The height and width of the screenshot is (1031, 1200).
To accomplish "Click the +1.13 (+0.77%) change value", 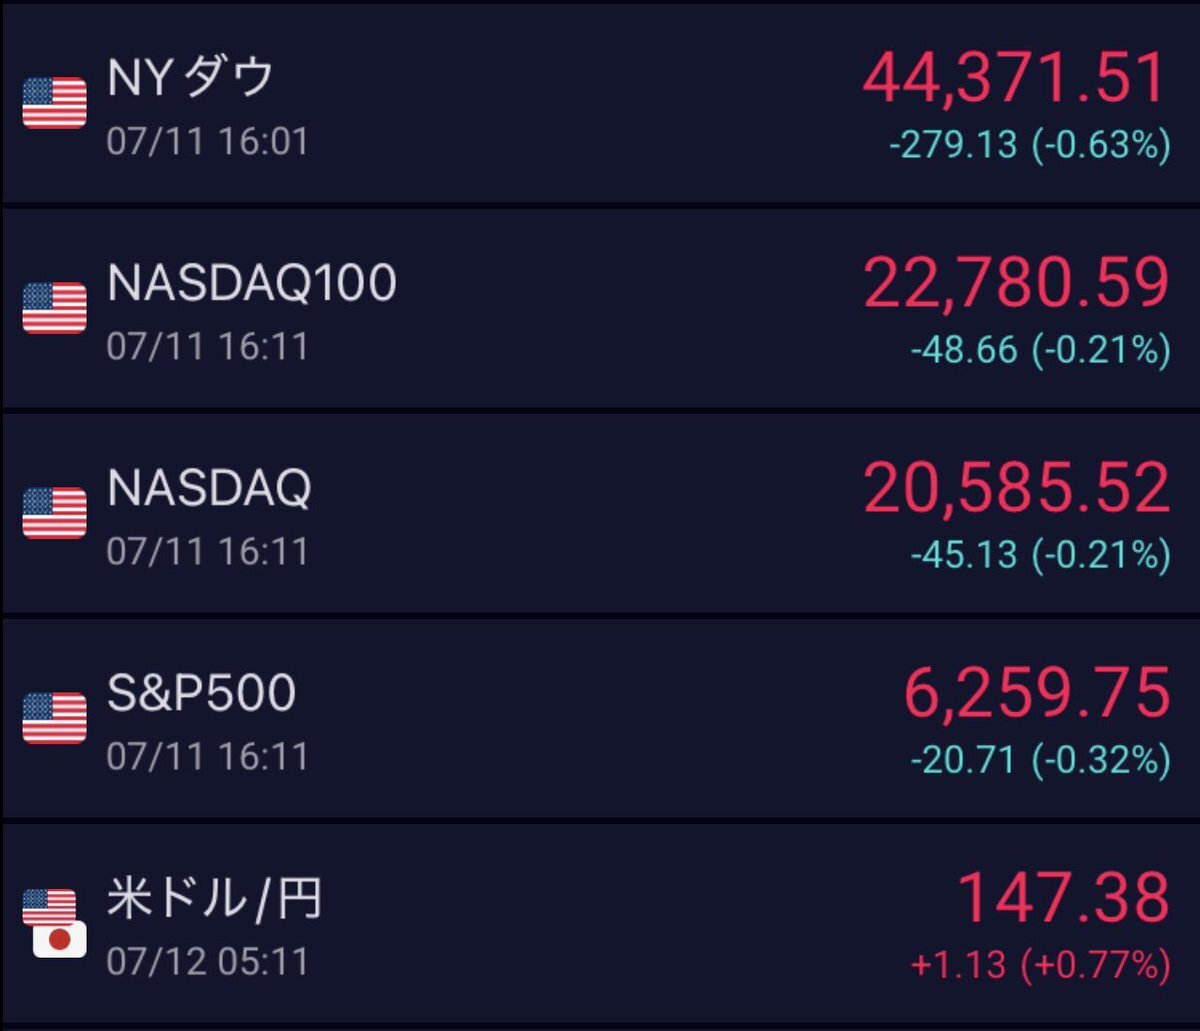I will coord(1040,965).
